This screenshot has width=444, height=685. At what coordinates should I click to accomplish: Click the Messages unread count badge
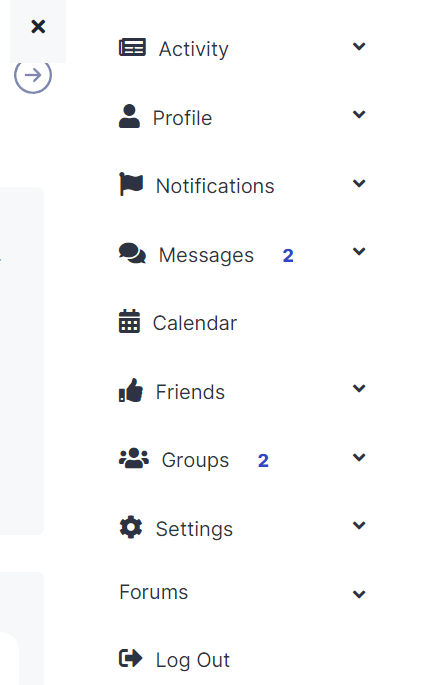click(288, 256)
